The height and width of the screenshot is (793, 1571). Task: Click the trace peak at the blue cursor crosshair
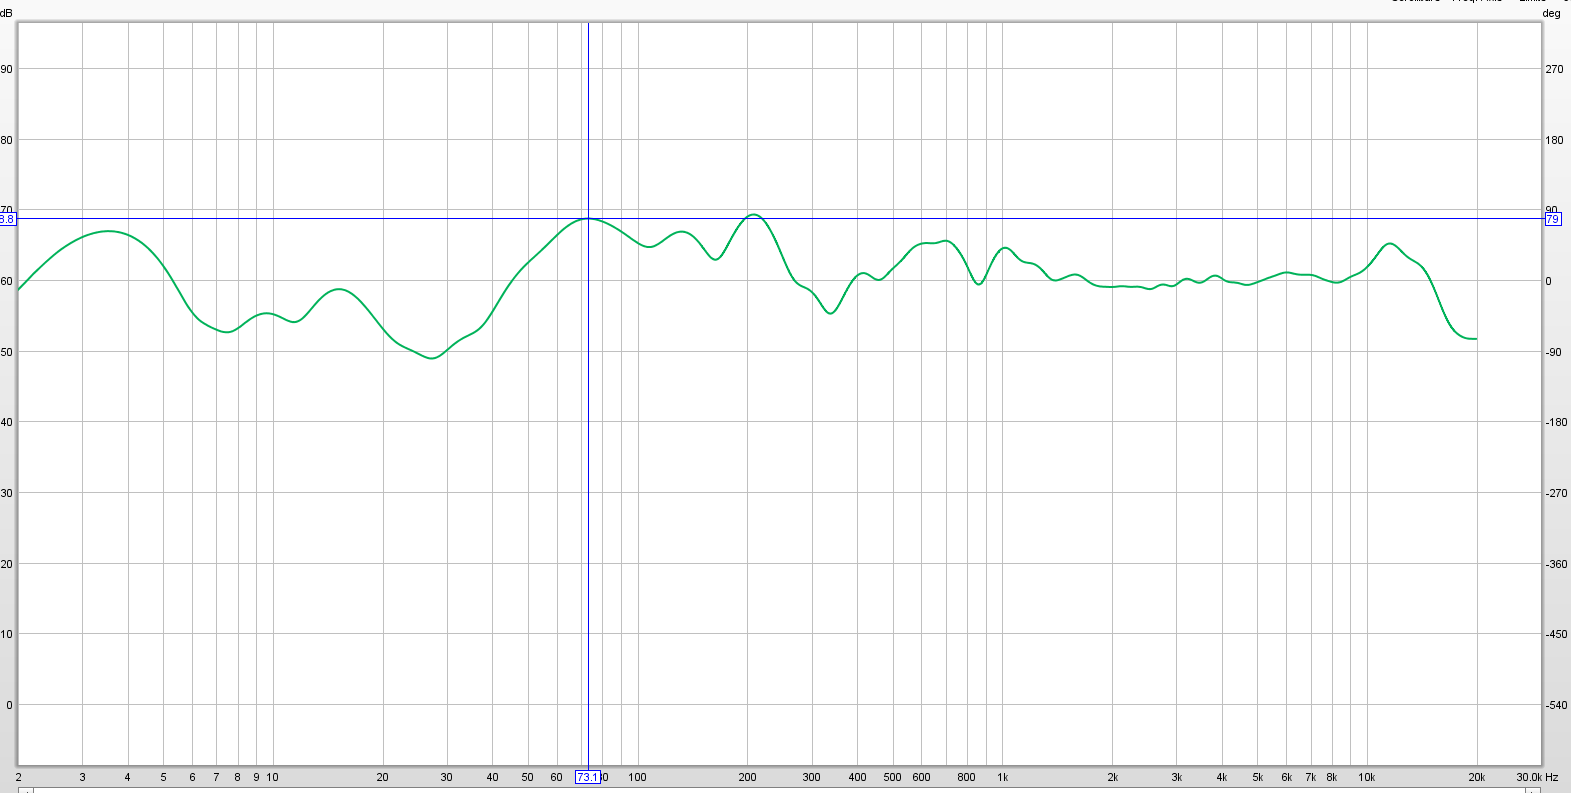click(x=588, y=218)
